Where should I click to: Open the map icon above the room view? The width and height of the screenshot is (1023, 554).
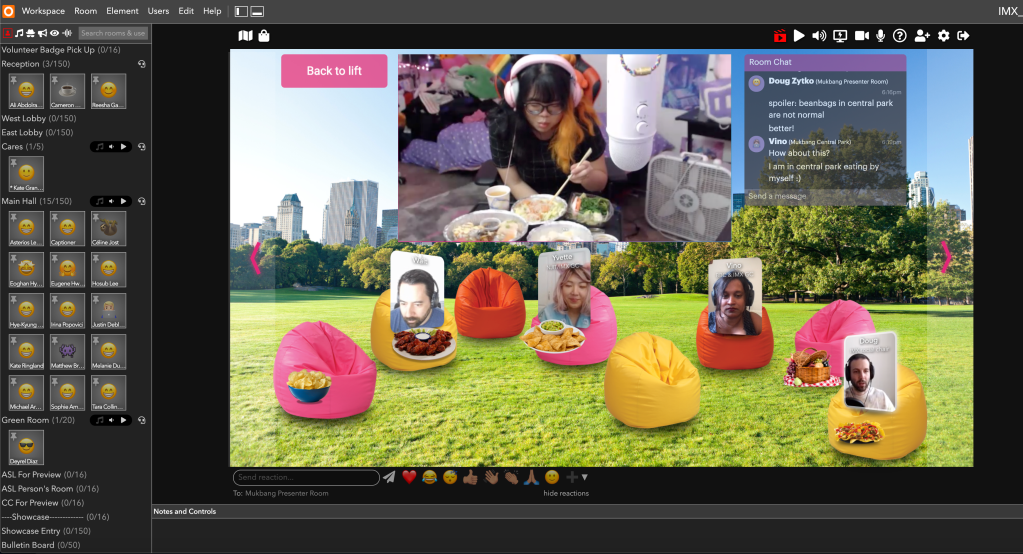pos(246,36)
